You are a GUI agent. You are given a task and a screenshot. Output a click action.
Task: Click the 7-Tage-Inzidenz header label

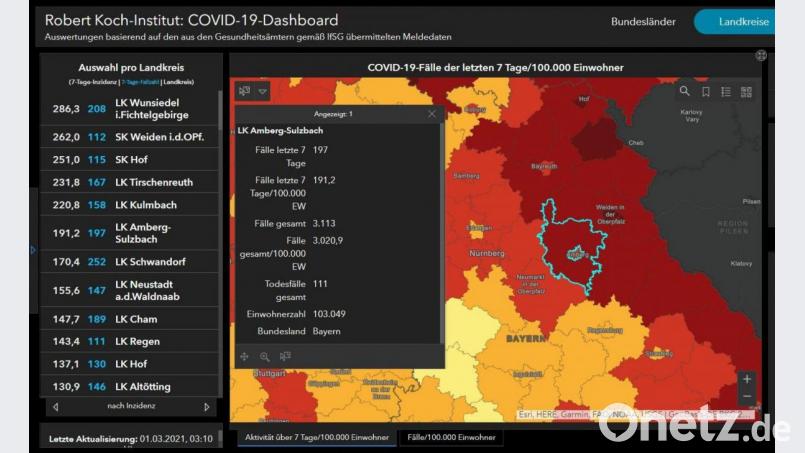(93, 82)
